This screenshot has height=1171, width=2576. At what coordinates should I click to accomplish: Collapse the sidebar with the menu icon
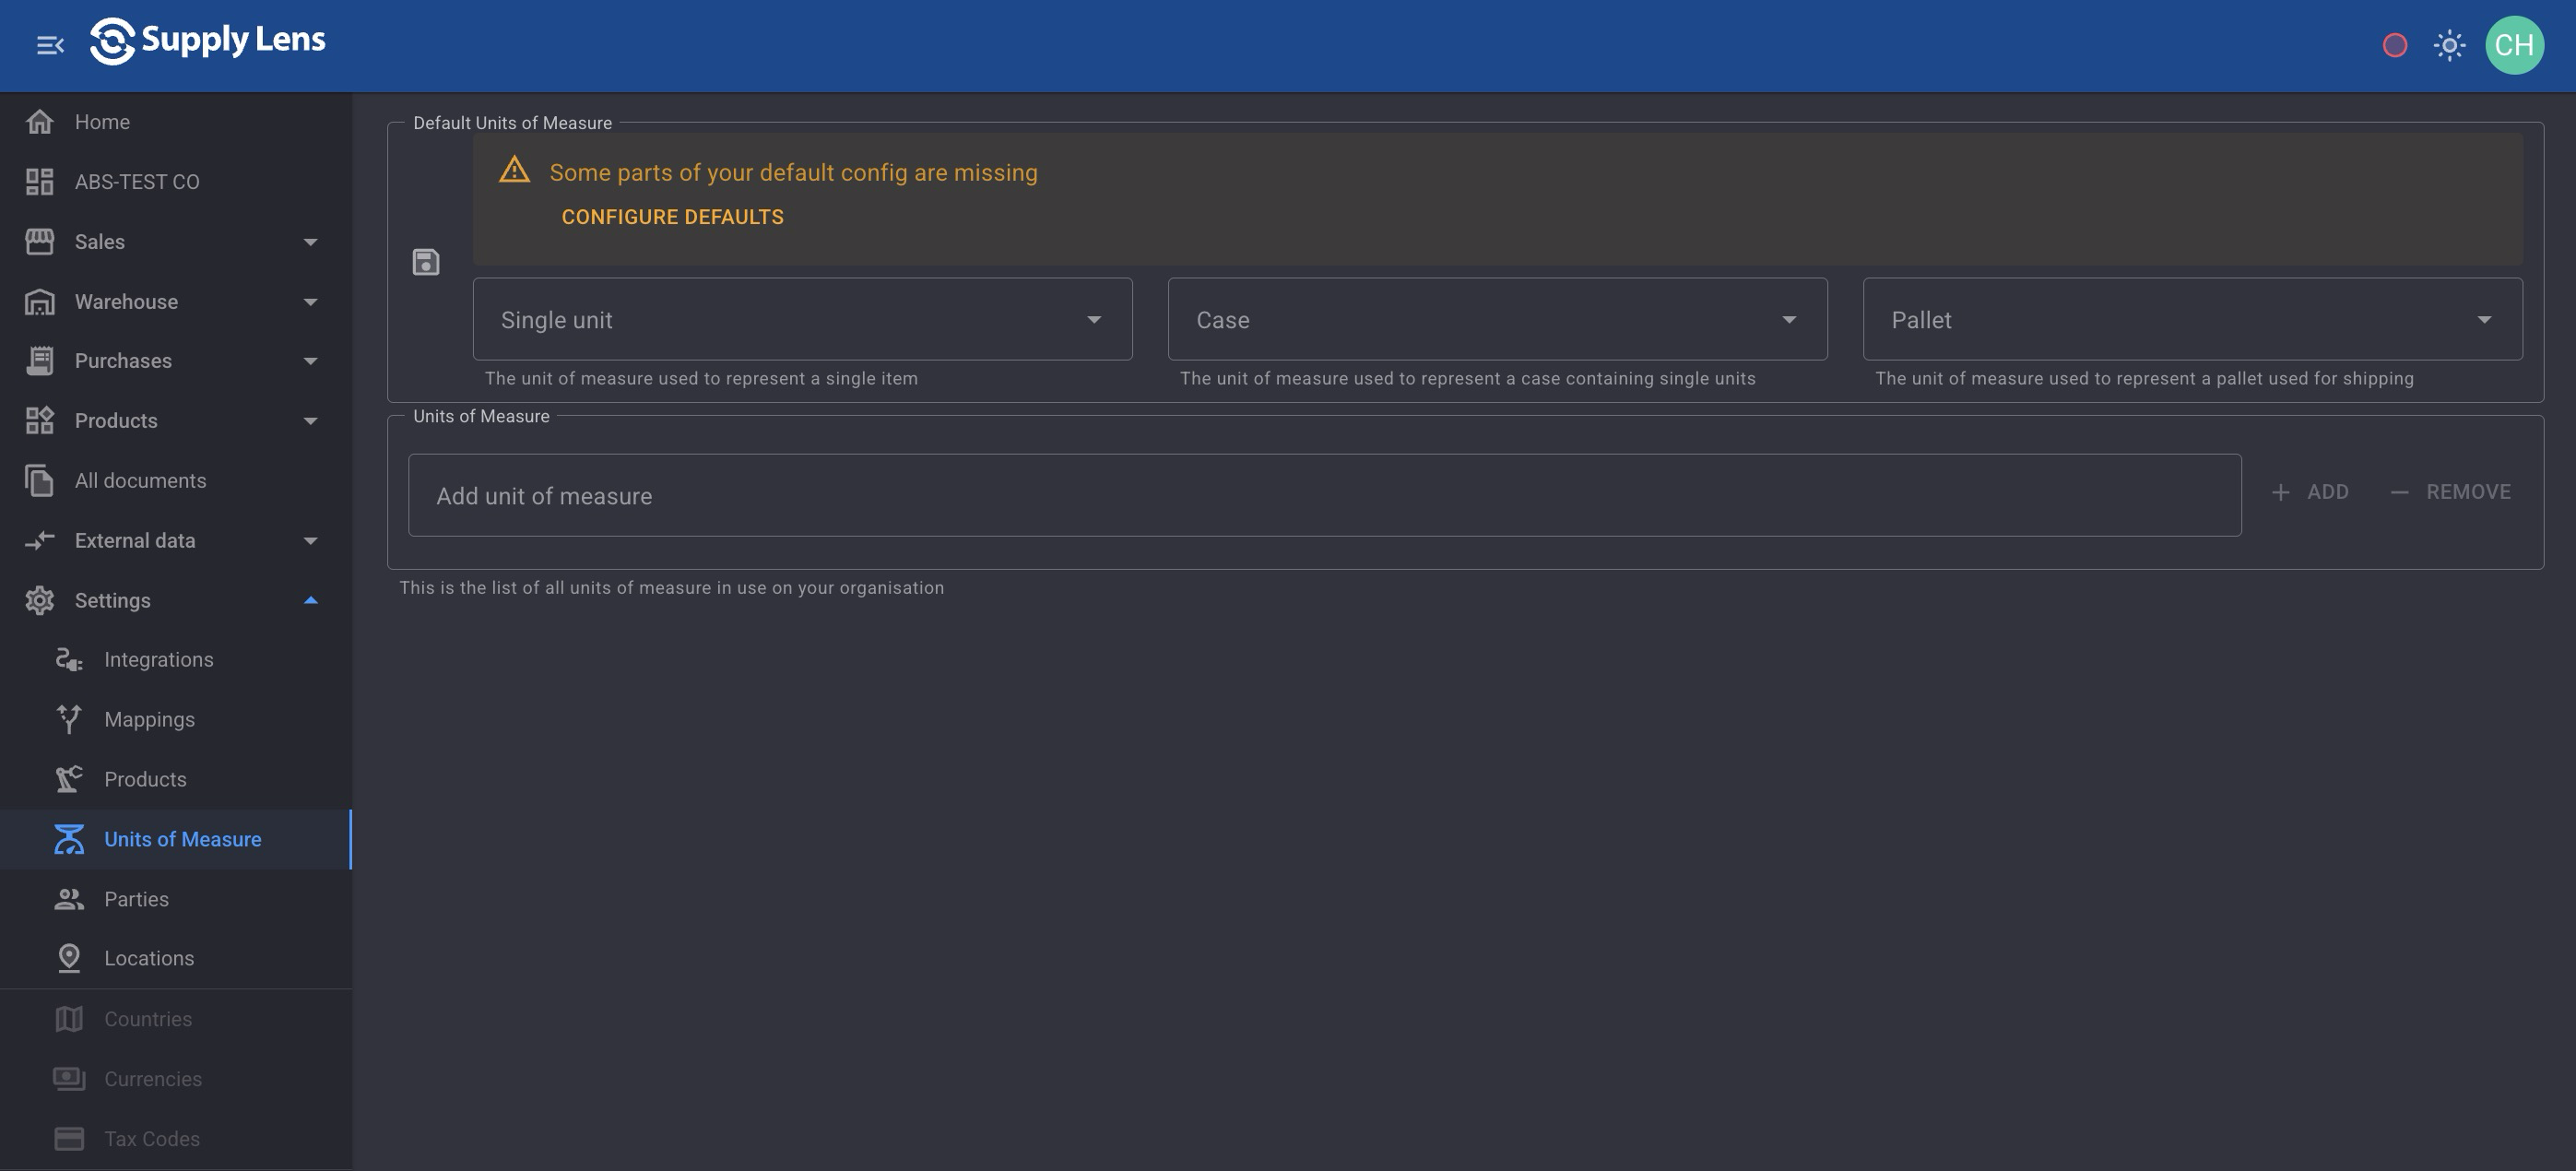click(x=50, y=45)
